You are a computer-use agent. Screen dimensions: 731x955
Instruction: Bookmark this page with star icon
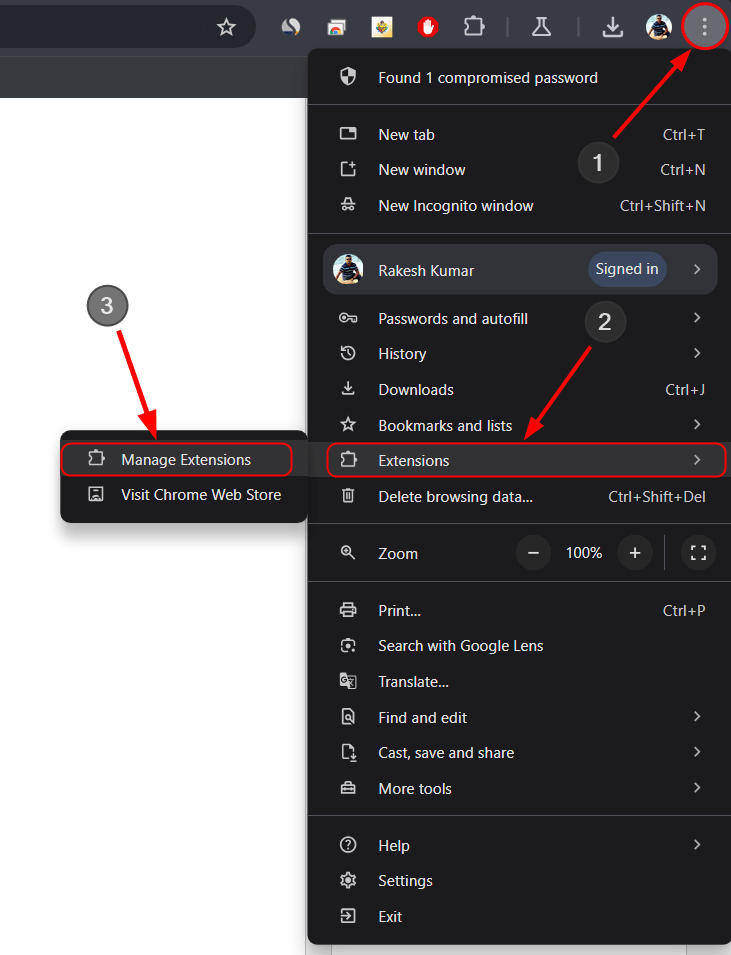point(226,27)
